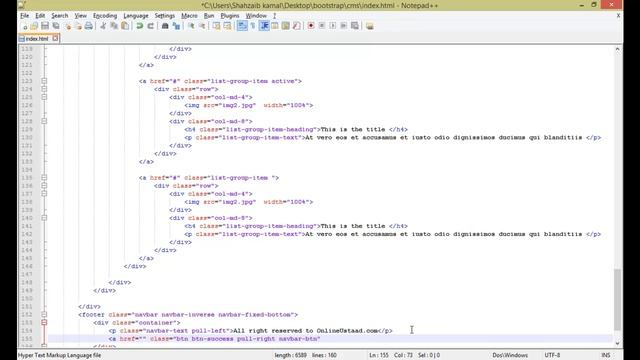The height and width of the screenshot is (360, 640).
Task: Collapse the fold marker on line 124
Action: 44,89
